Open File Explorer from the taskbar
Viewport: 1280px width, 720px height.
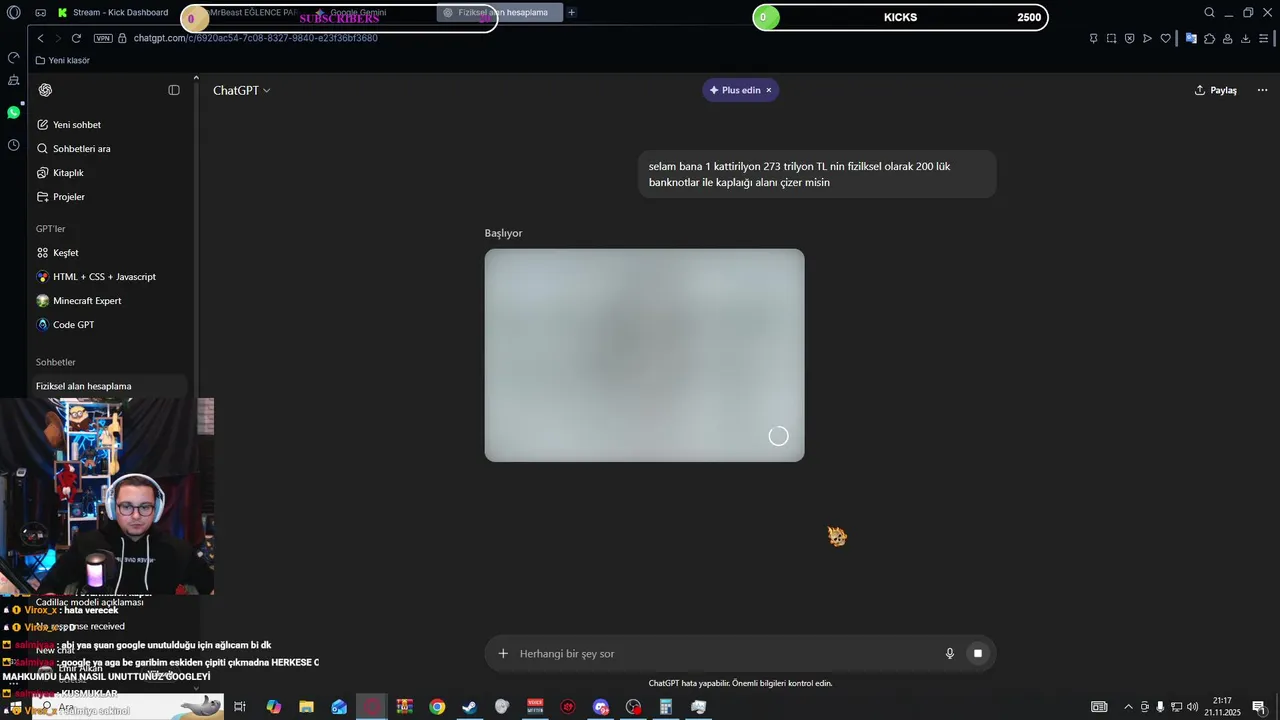tap(306, 707)
